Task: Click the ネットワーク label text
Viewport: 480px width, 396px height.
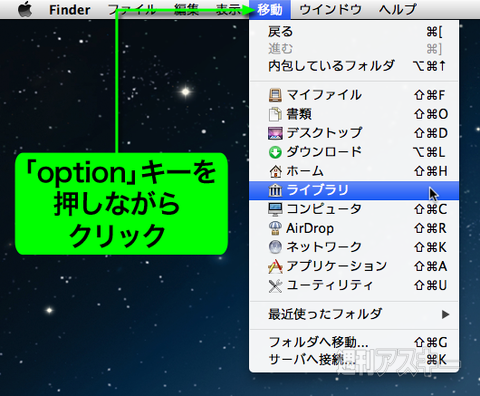Action: pyautogui.click(x=324, y=247)
